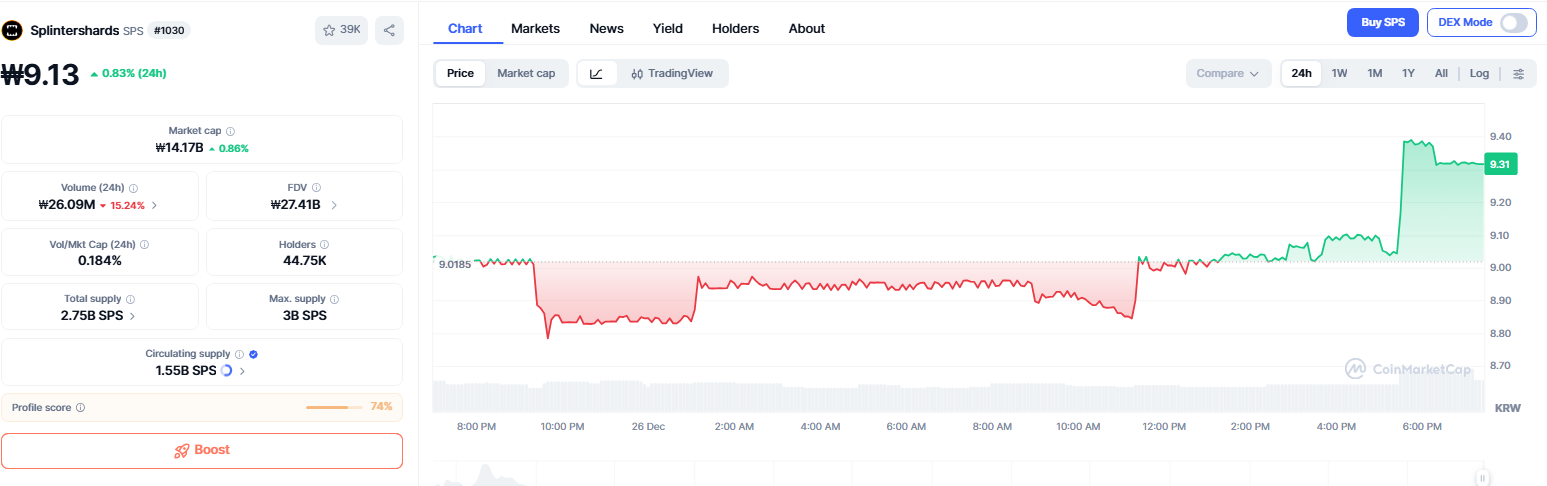Click the Holders info icon
This screenshot has height=486, width=1547.
[324, 244]
